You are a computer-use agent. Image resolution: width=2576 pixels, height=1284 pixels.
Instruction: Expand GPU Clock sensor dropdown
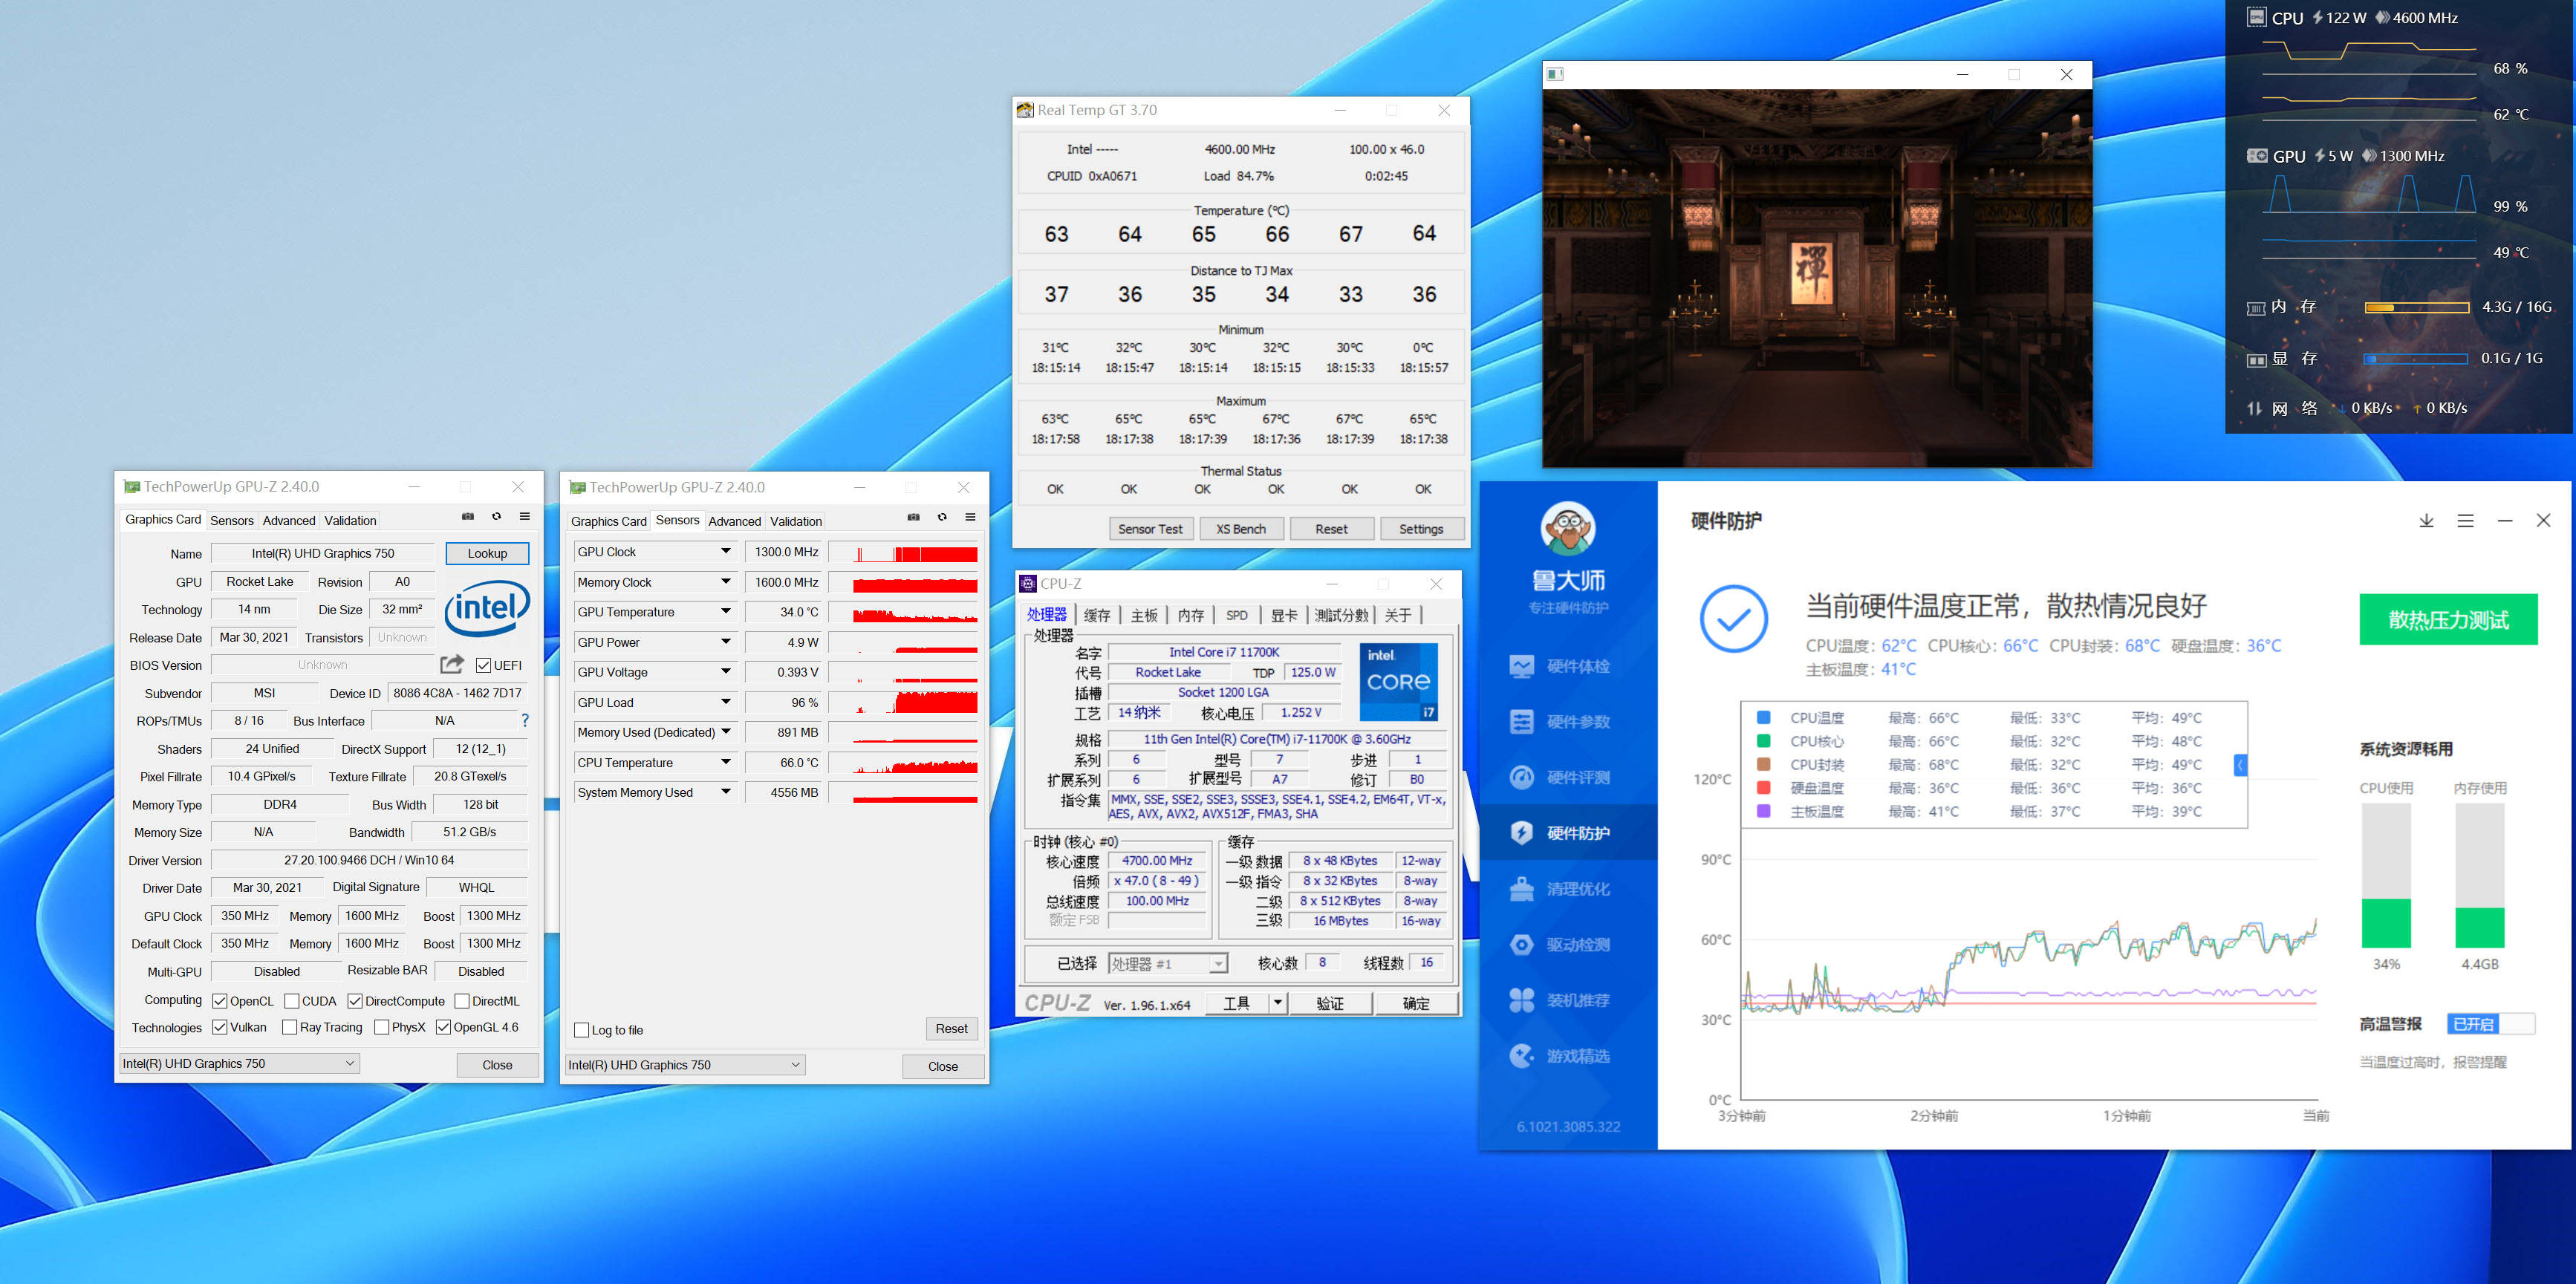tap(726, 552)
